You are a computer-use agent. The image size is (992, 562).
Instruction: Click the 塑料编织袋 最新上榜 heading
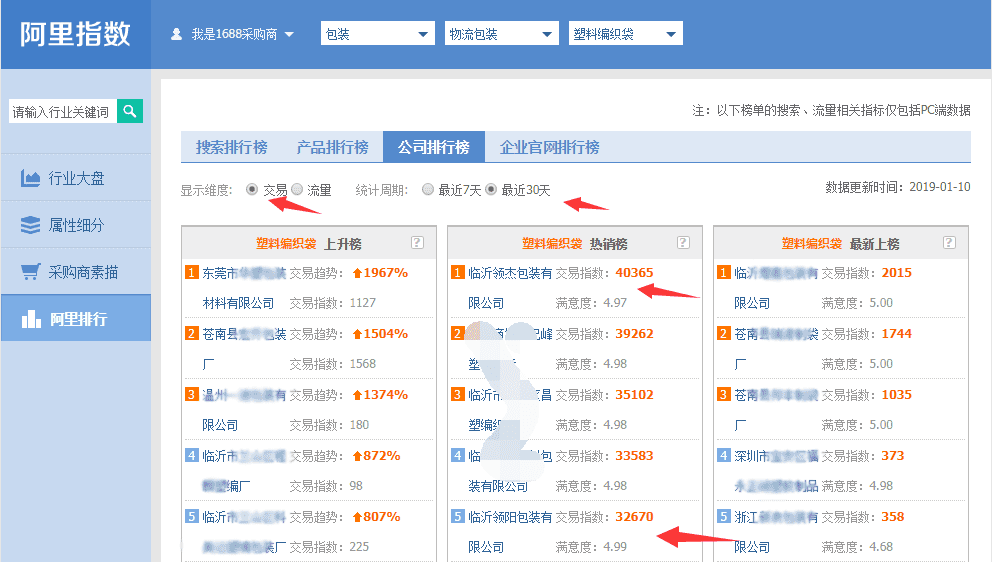840,244
